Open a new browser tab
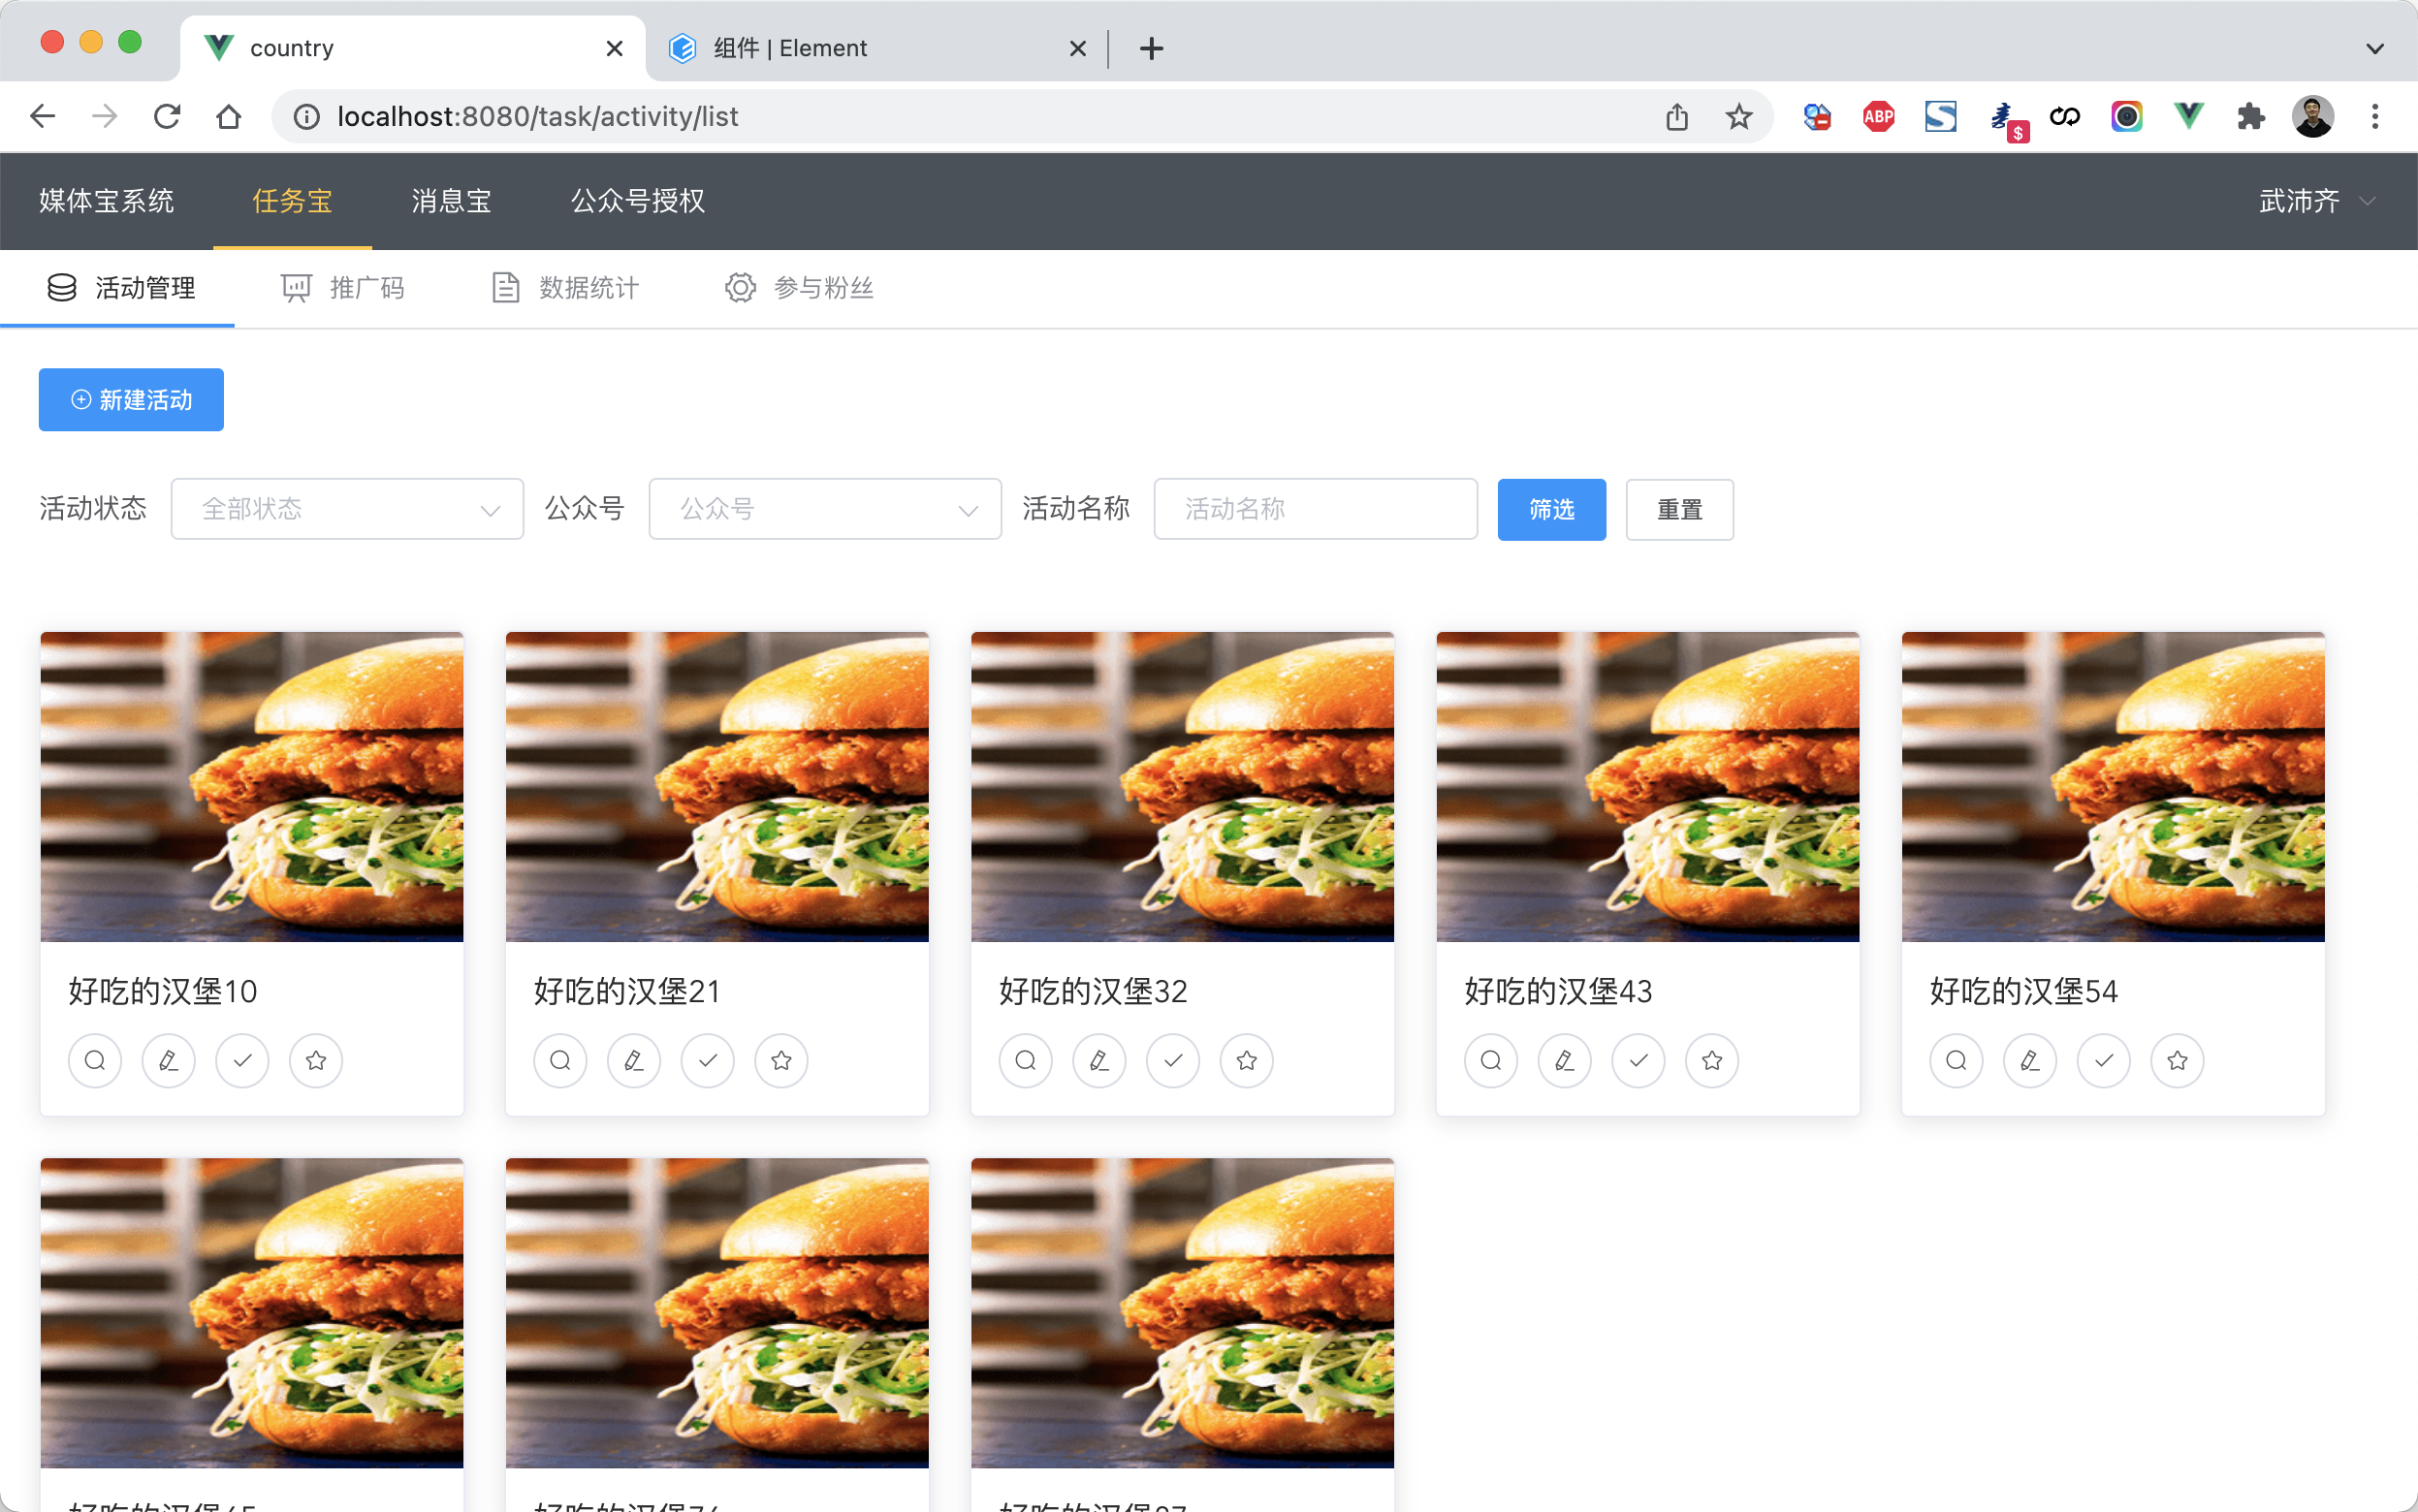 point(1151,48)
